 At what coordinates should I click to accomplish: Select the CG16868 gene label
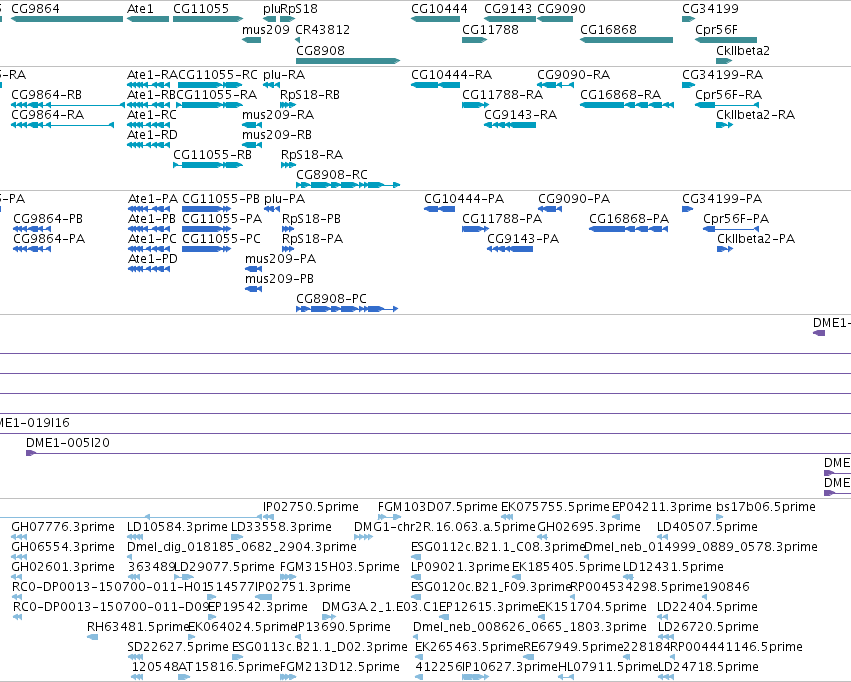608,30
